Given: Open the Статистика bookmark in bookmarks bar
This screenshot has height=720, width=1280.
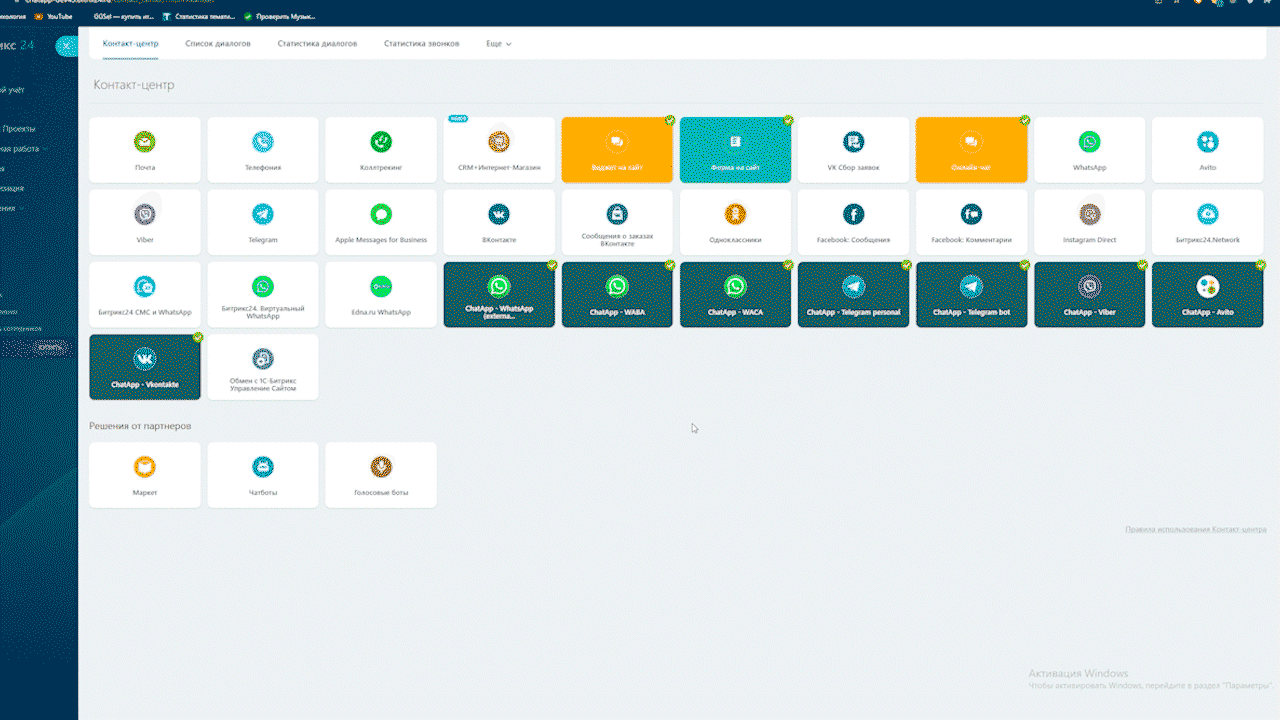Looking at the screenshot, I should point(197,16).
